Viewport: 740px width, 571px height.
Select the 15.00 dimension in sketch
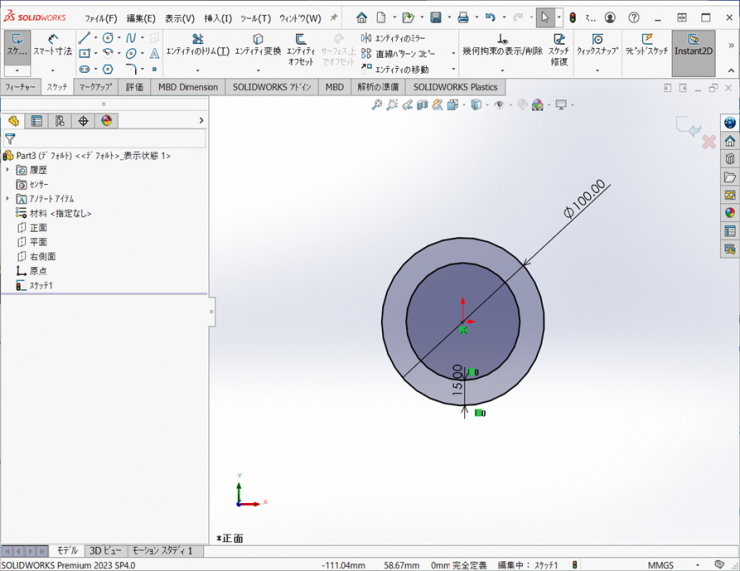[458, 381]
